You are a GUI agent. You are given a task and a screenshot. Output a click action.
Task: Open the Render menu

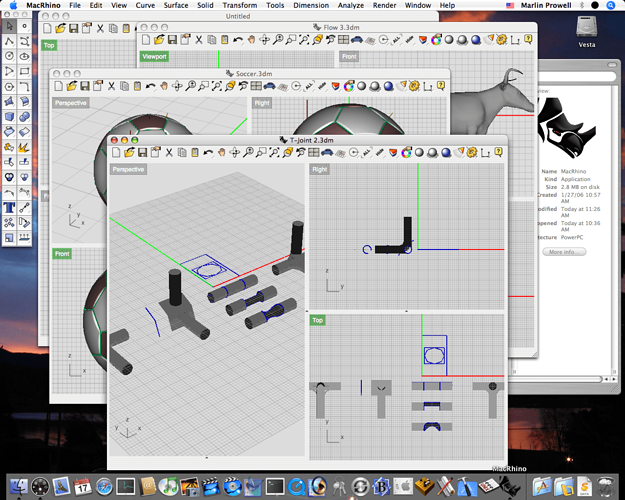[x=384, y=5]
